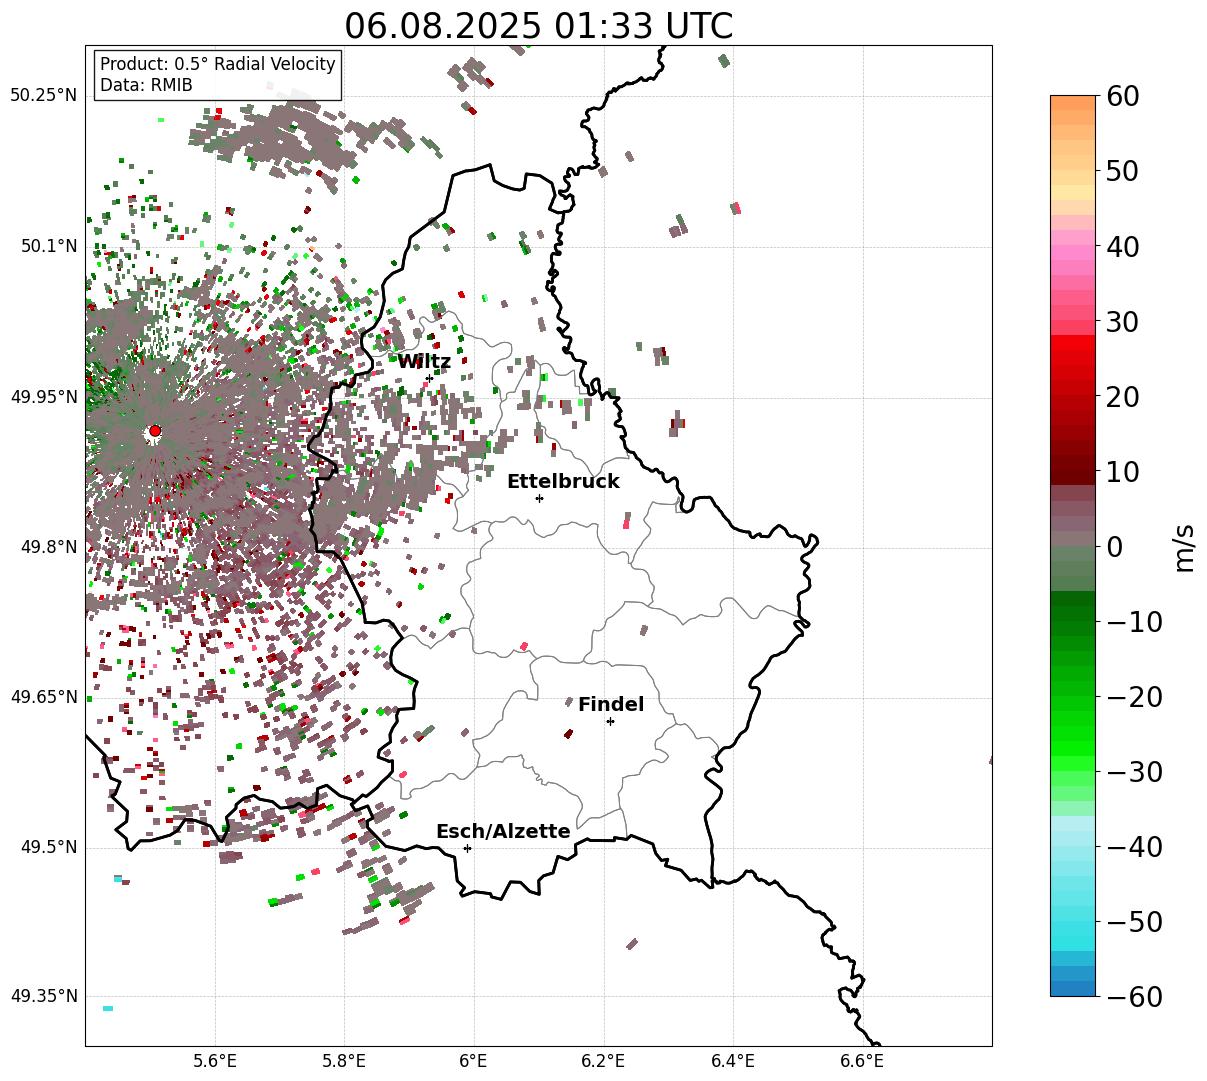This screenshot has height=1081, width=1207.
Task: Click the colorbar 30 tick label
Action: point(1121,321)
